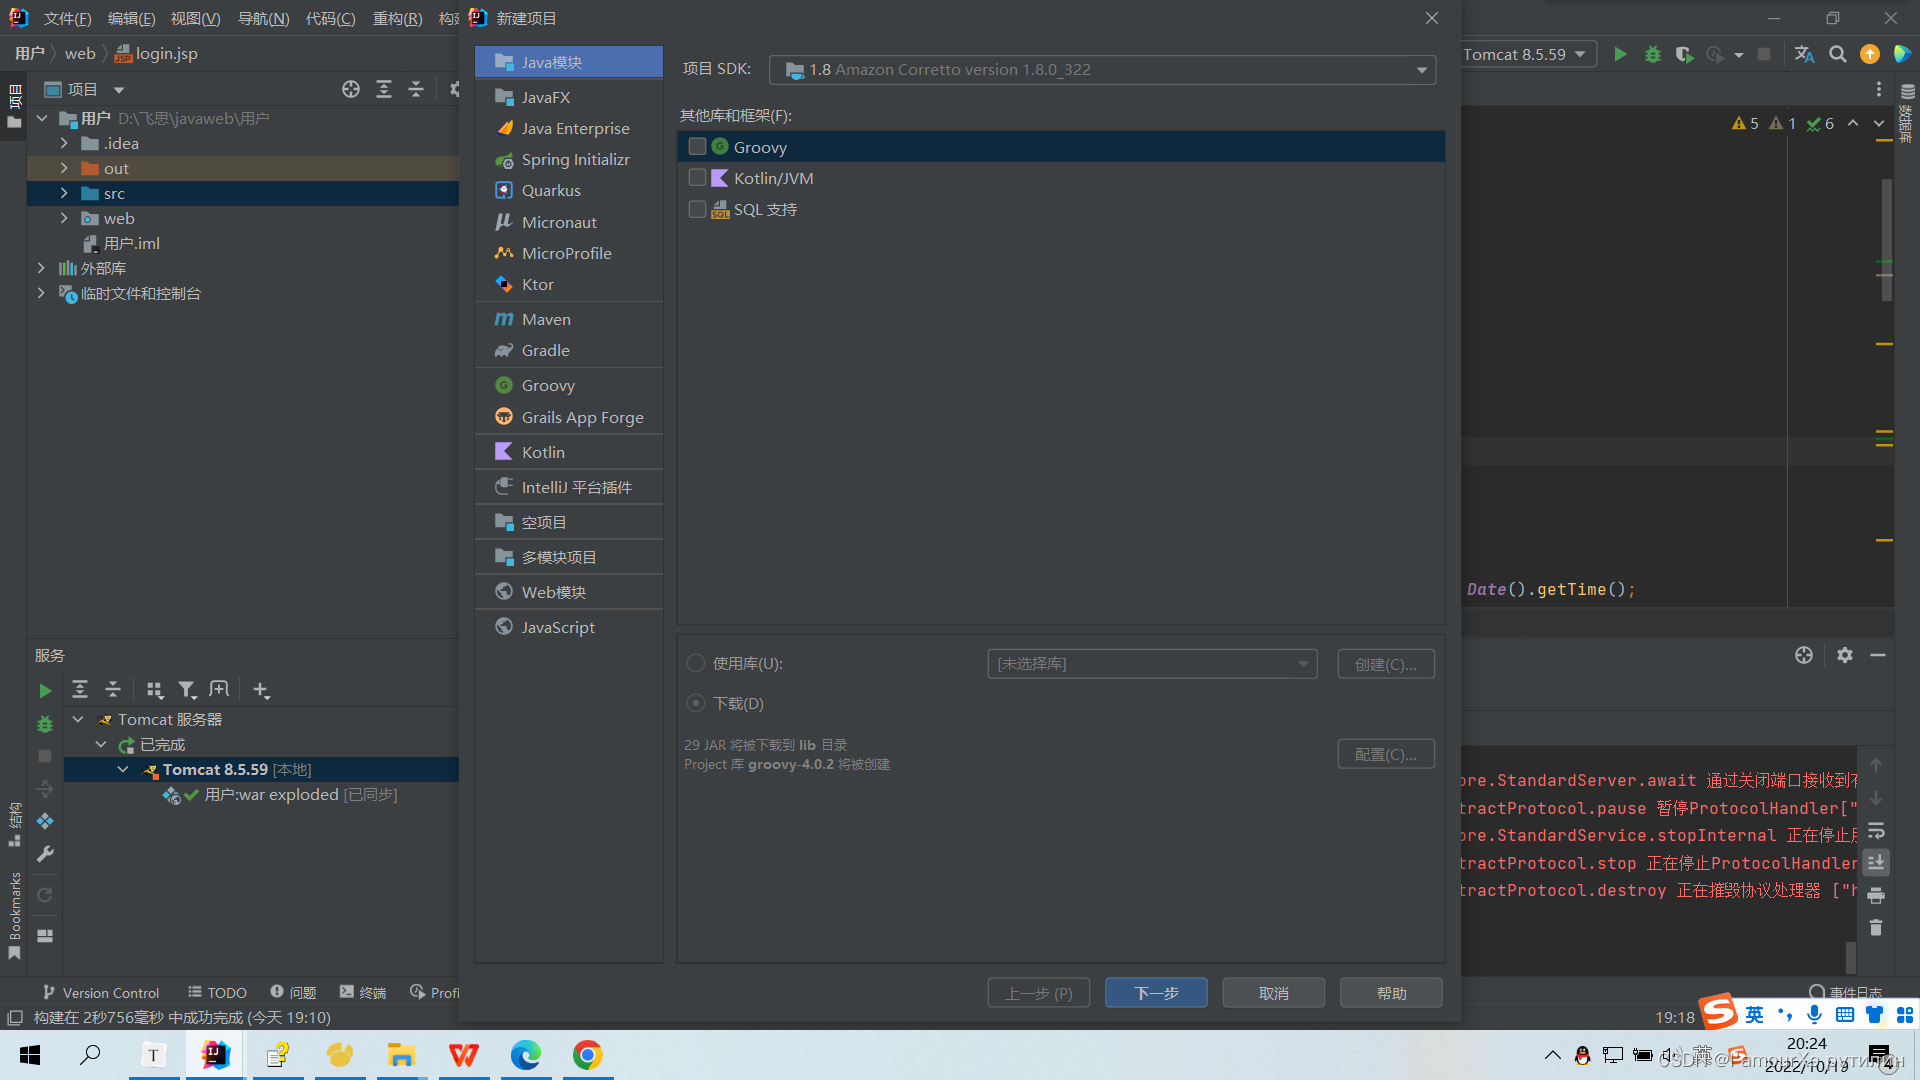Open Search Everywhere magnifier icon

(1837, 54)
